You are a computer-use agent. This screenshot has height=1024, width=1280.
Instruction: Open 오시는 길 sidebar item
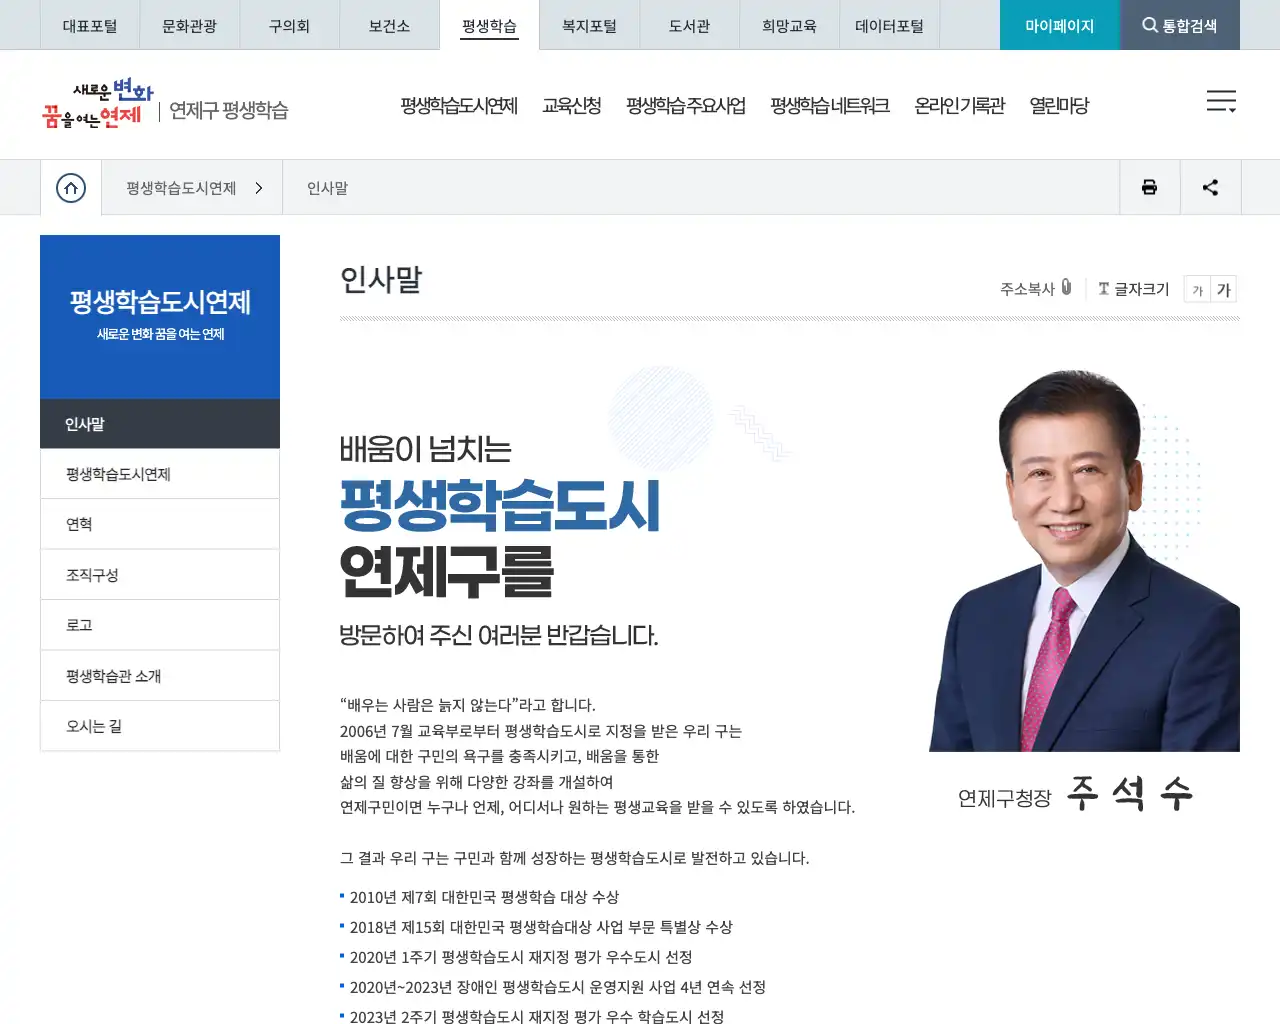coord(160,726)
